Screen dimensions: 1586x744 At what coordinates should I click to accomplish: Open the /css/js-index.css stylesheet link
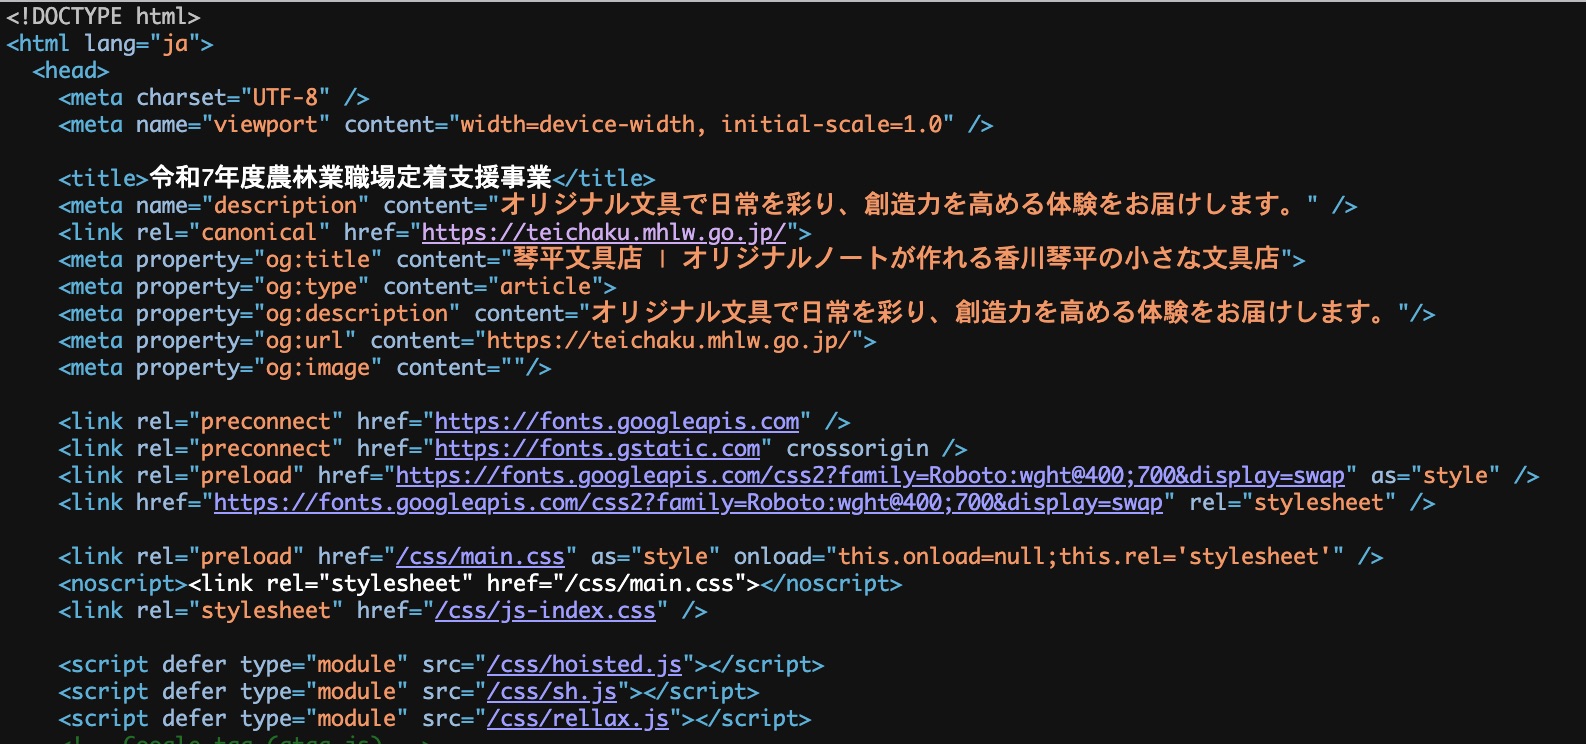(545, 611)
